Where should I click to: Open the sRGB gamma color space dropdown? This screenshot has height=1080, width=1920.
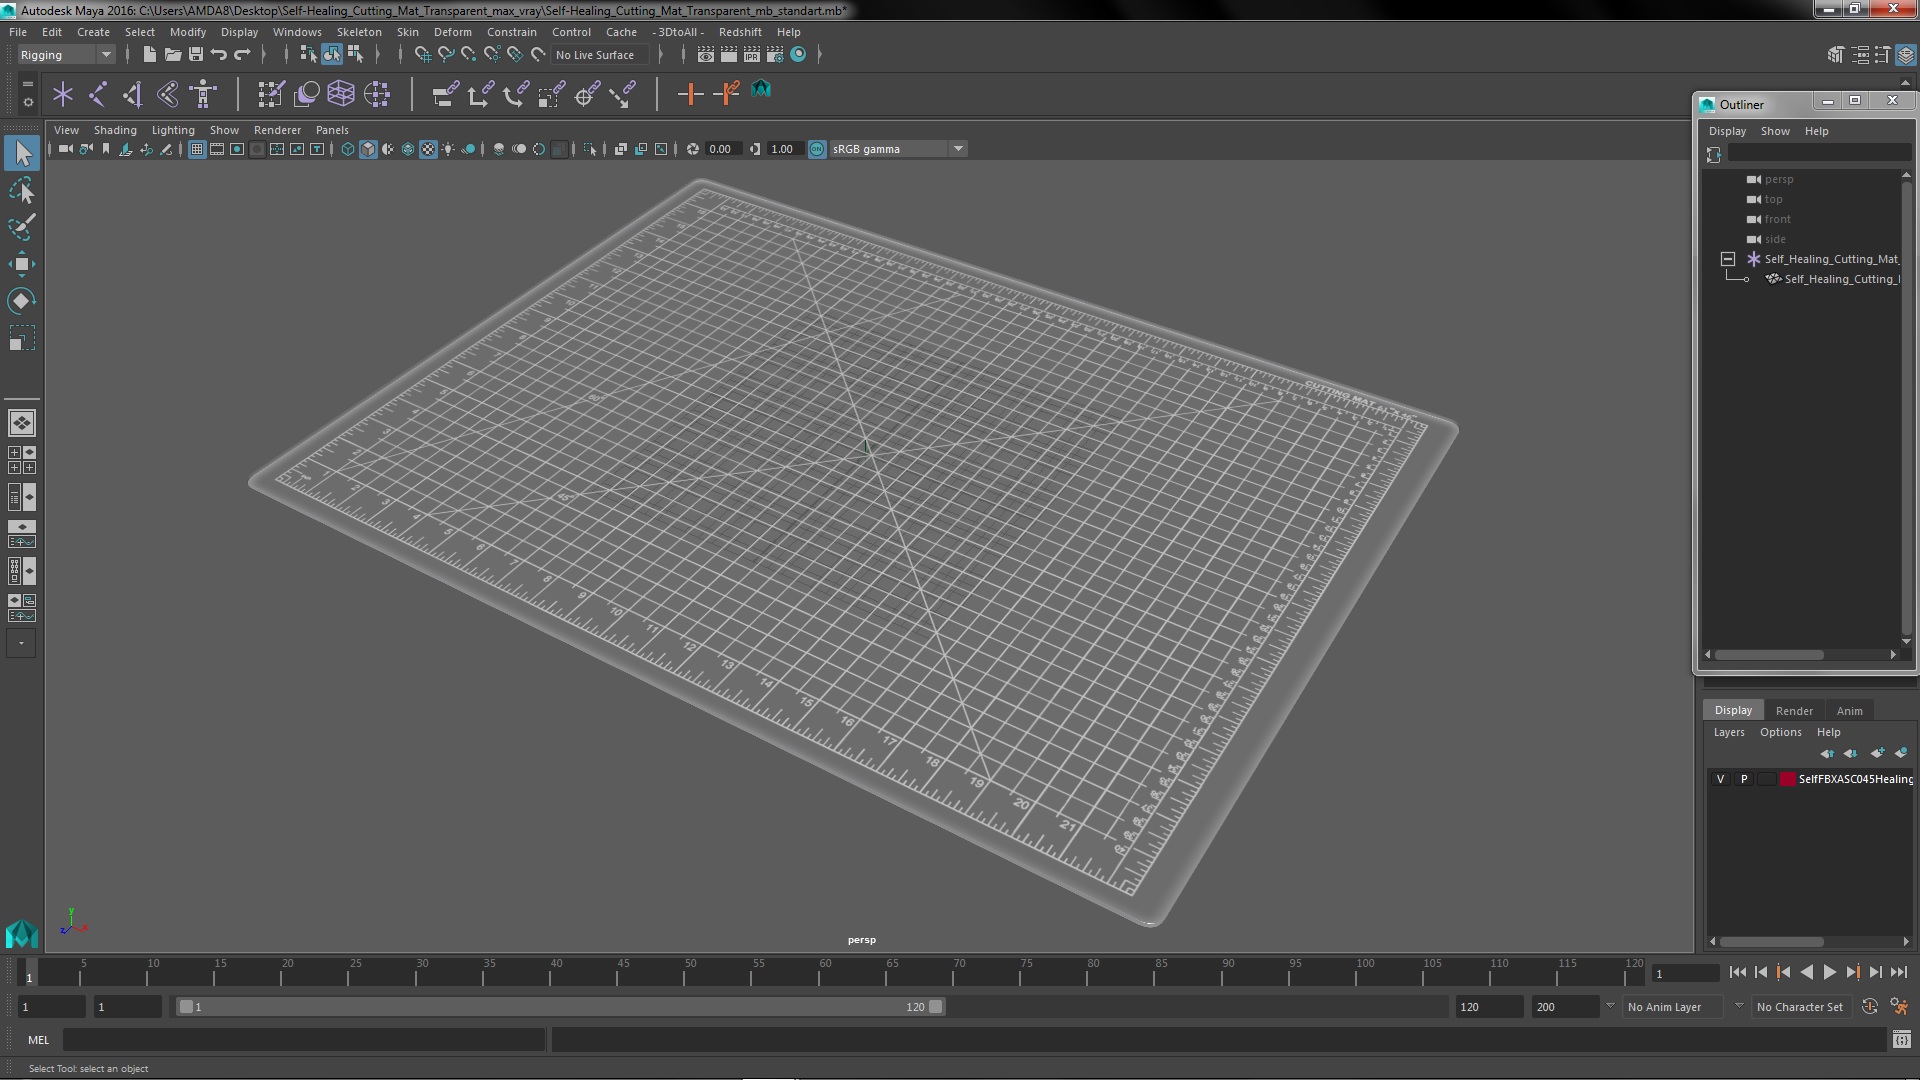coord(958,149)
